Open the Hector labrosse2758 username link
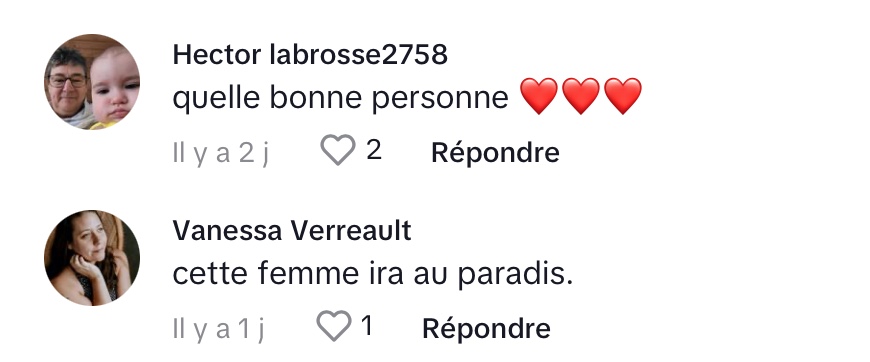This screenshot has width=870, height=362. [310, 54]
